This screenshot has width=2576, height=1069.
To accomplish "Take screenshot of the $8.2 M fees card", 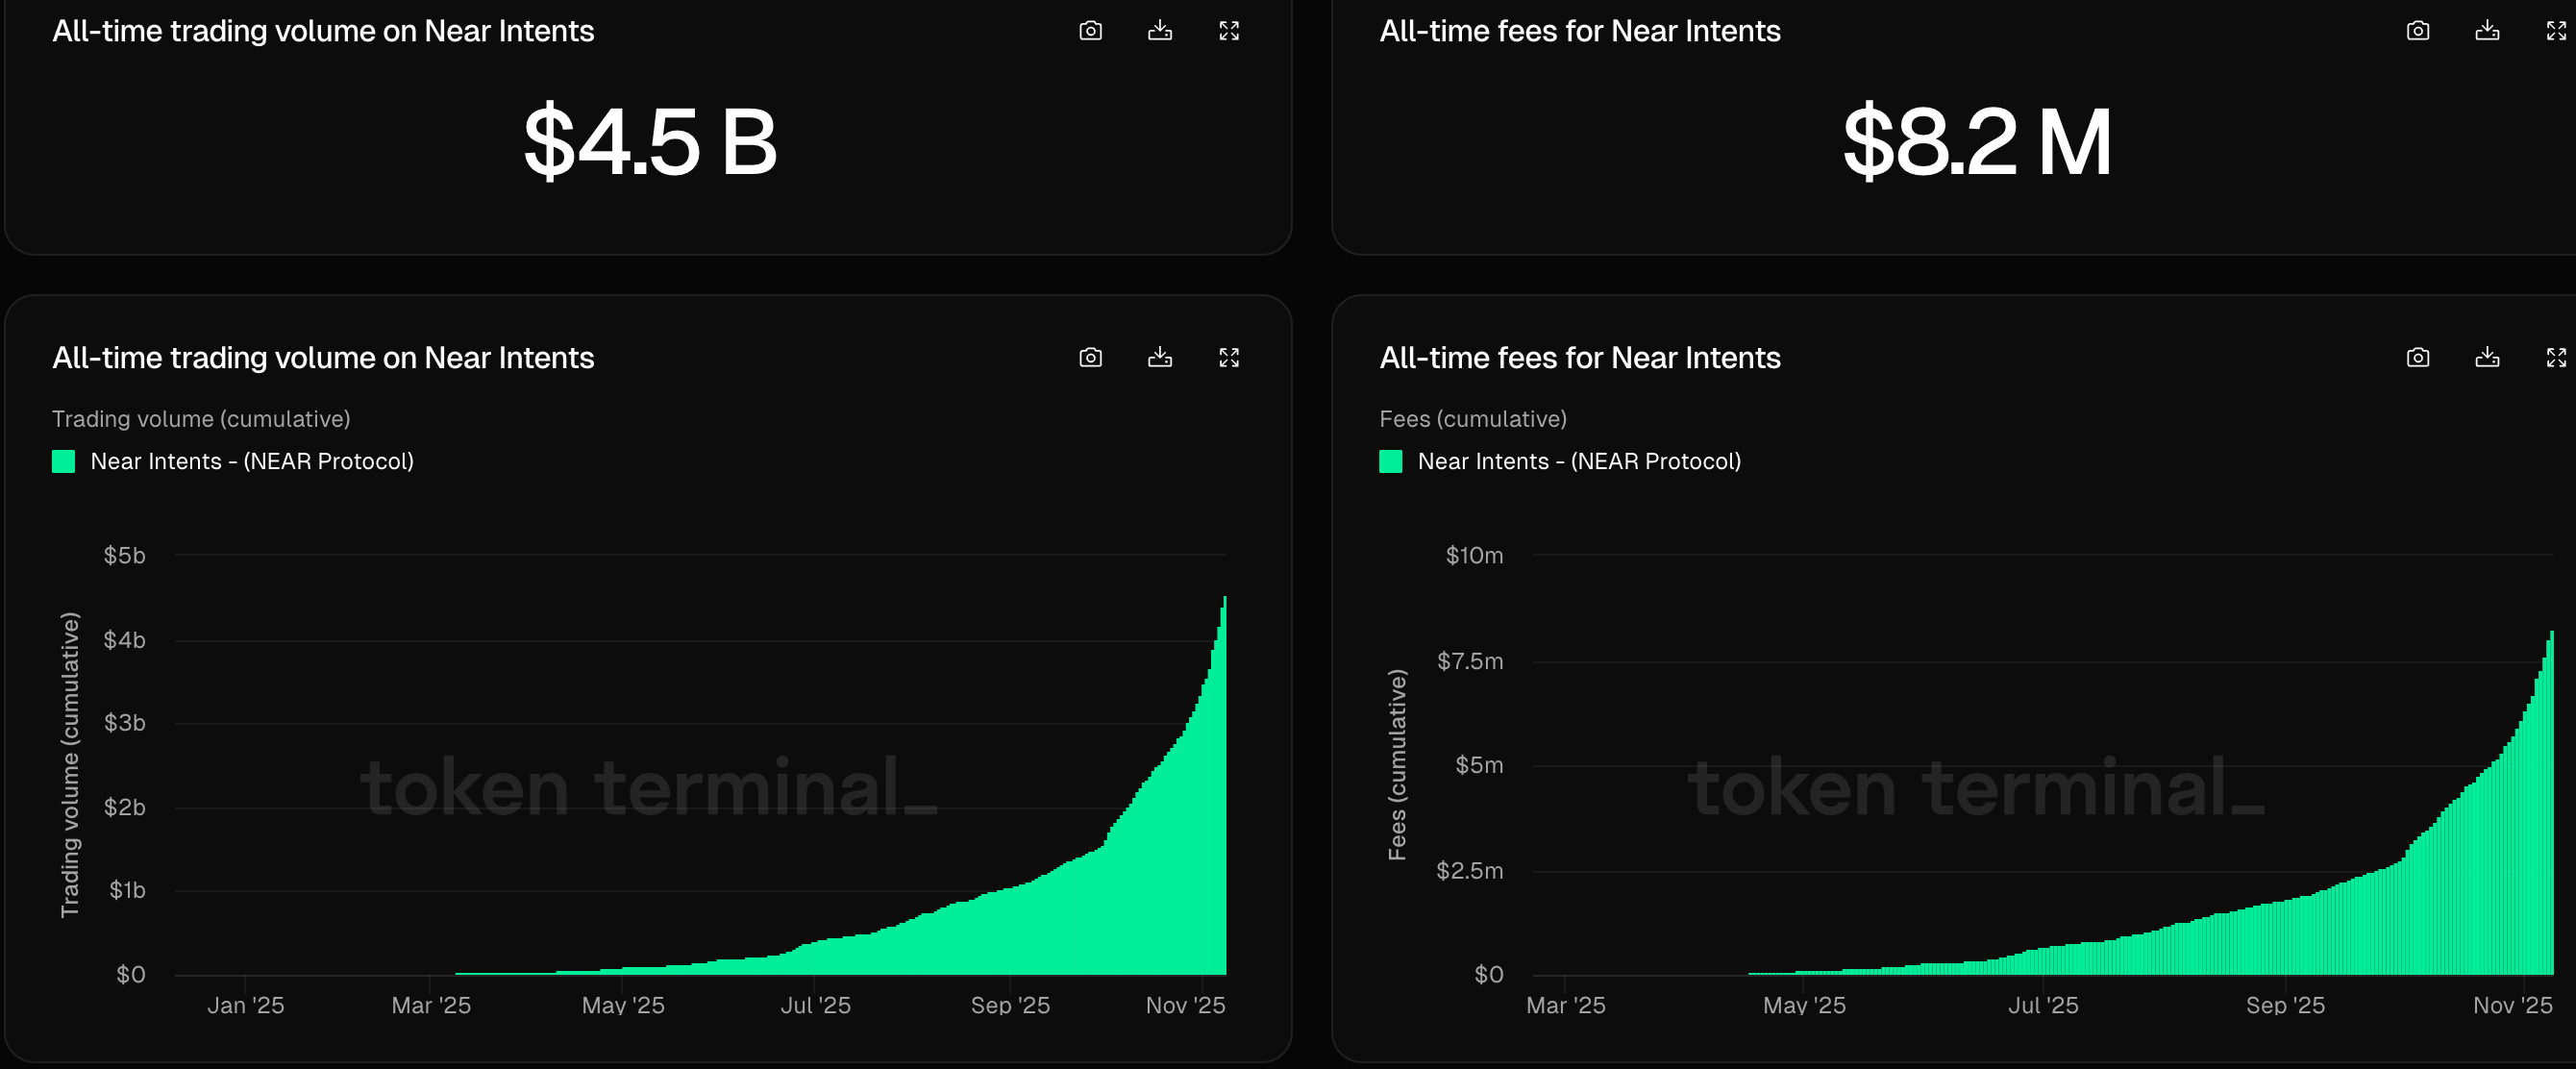I will pyautogui.click(x=2417, y=31).
